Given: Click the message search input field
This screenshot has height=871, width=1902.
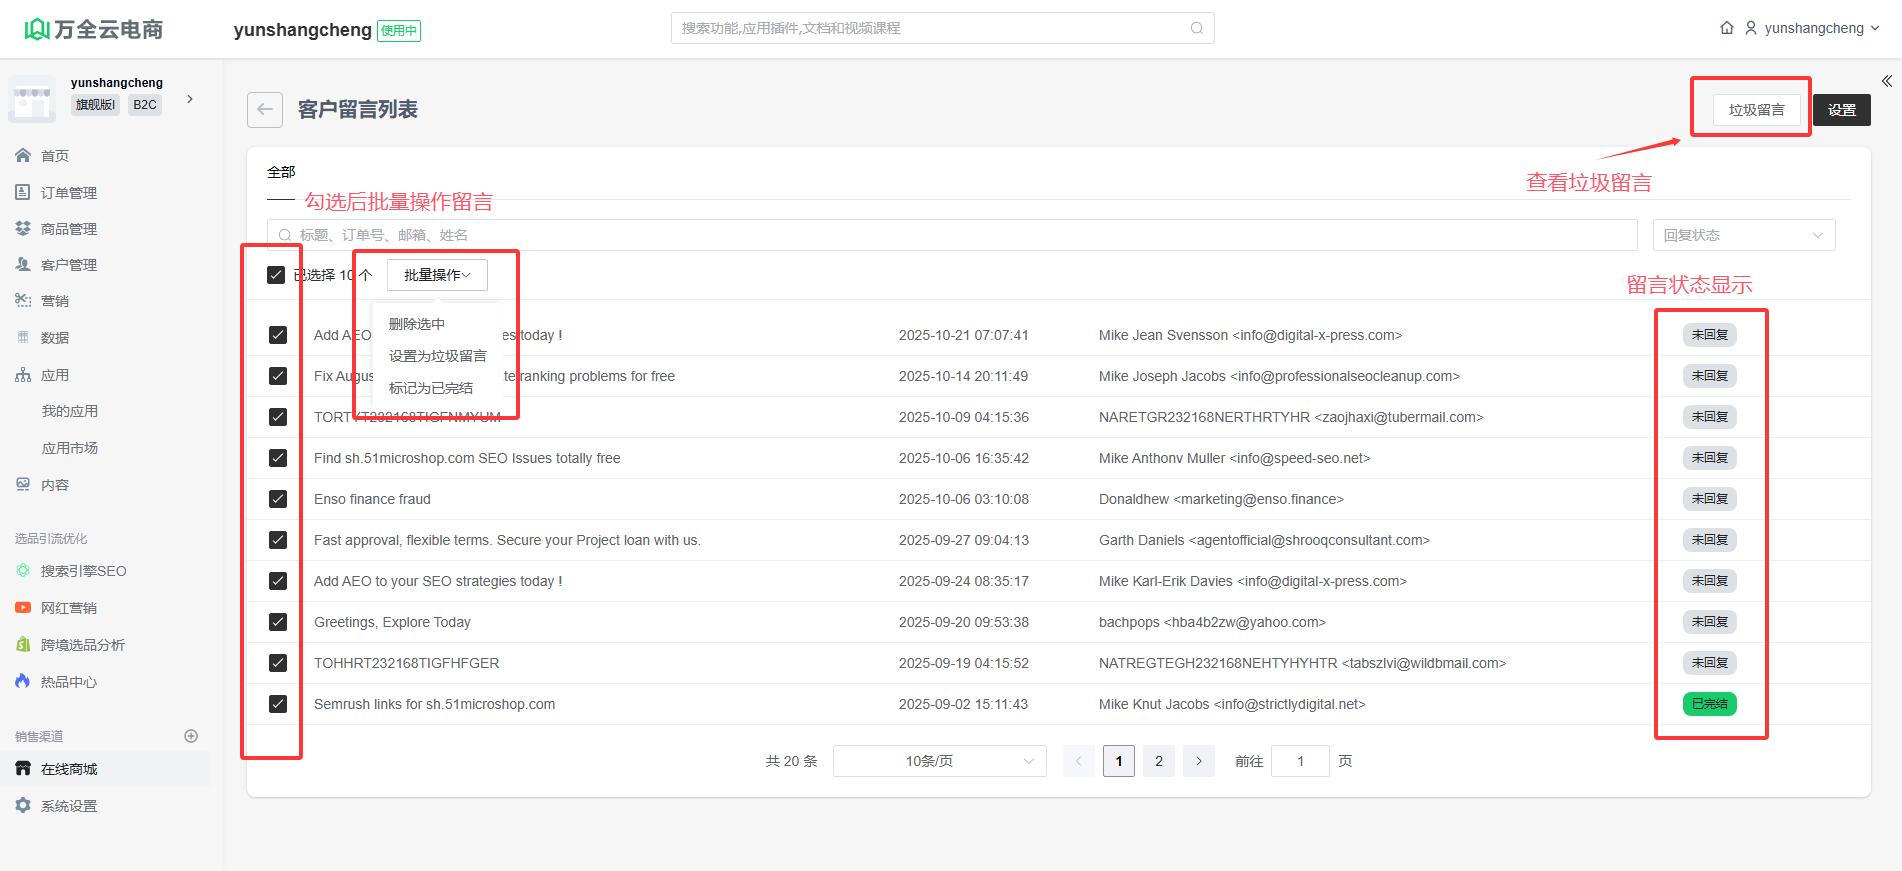Looking at the screenshot, I should click(x=950, y=235).
